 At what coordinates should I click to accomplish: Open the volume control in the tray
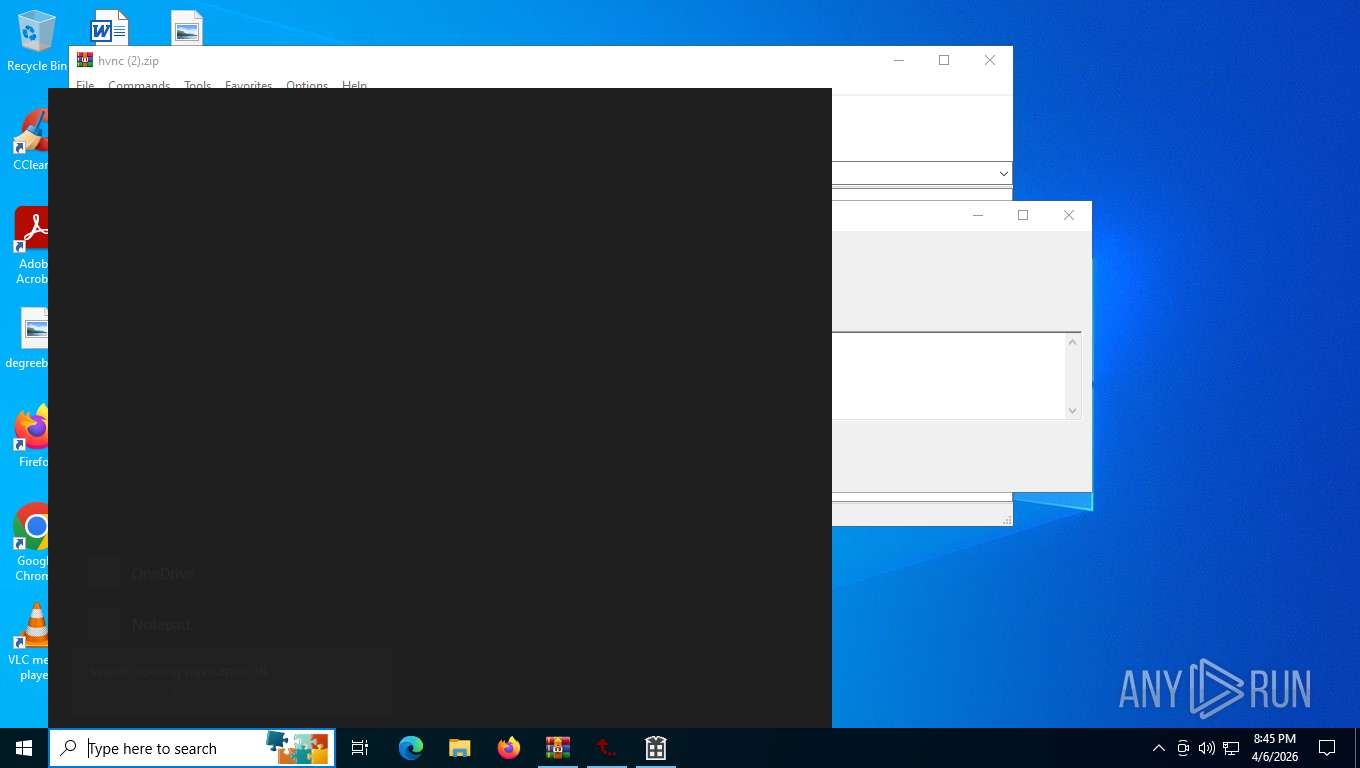click(x=1207, y=748)
